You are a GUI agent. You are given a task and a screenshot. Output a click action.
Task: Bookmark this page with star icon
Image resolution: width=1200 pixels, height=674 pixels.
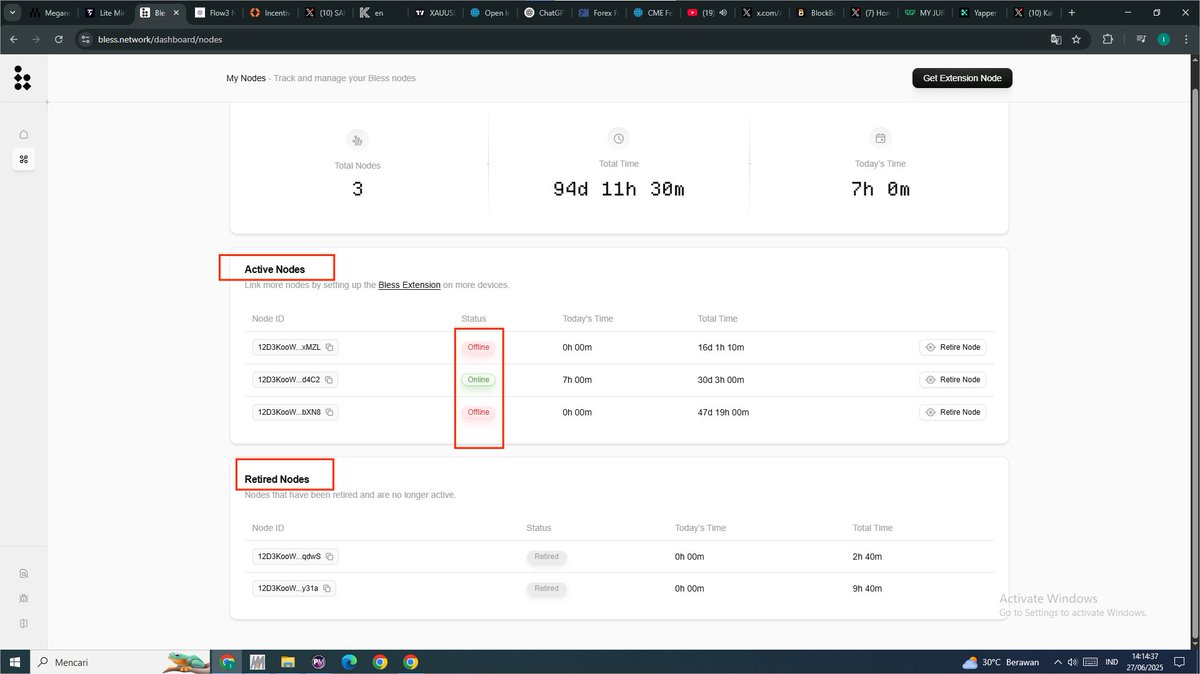coord(1076,39)
